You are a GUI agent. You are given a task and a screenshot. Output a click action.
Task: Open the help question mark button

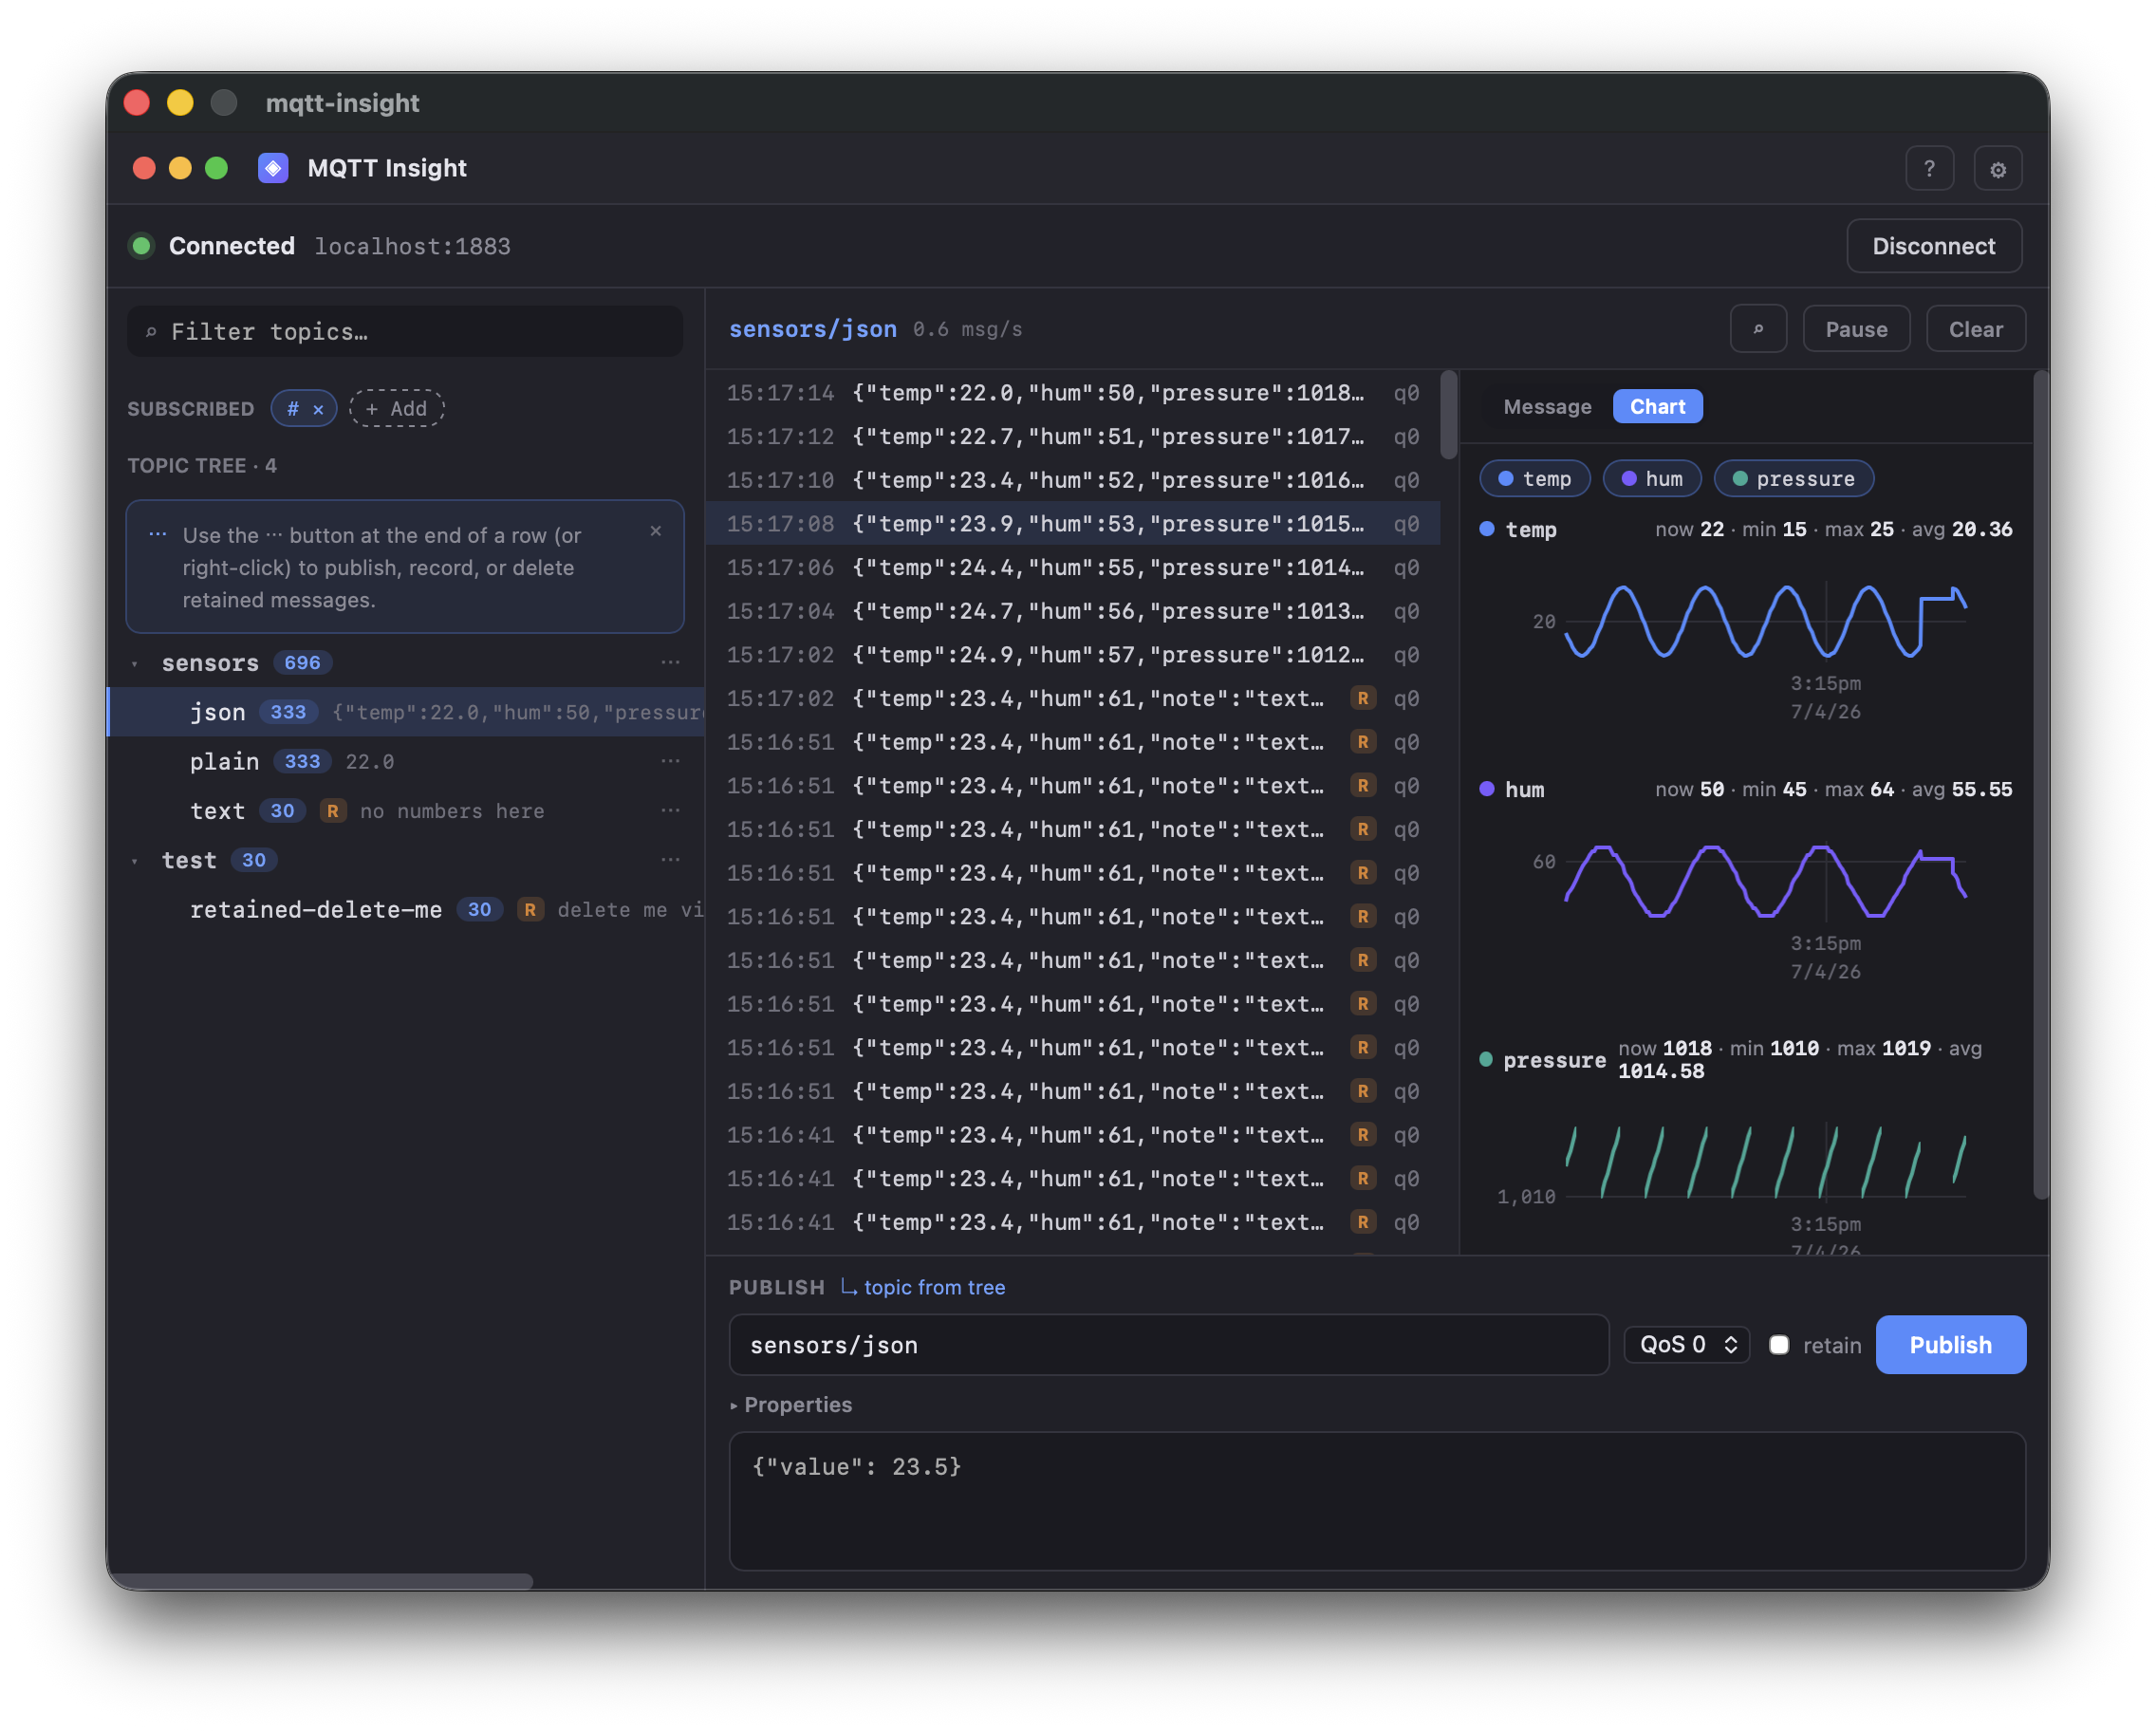pos(1929,168)
